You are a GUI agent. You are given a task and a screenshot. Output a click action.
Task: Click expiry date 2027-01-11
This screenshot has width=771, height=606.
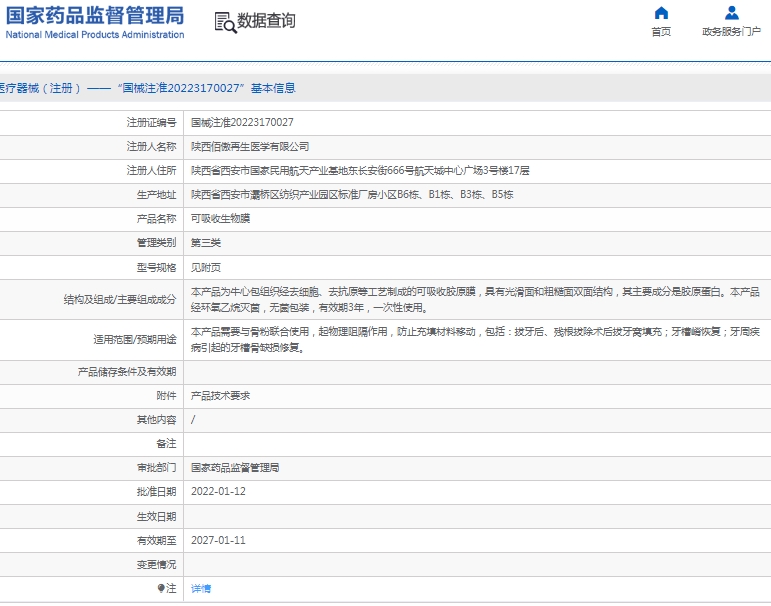coord(218,541)
